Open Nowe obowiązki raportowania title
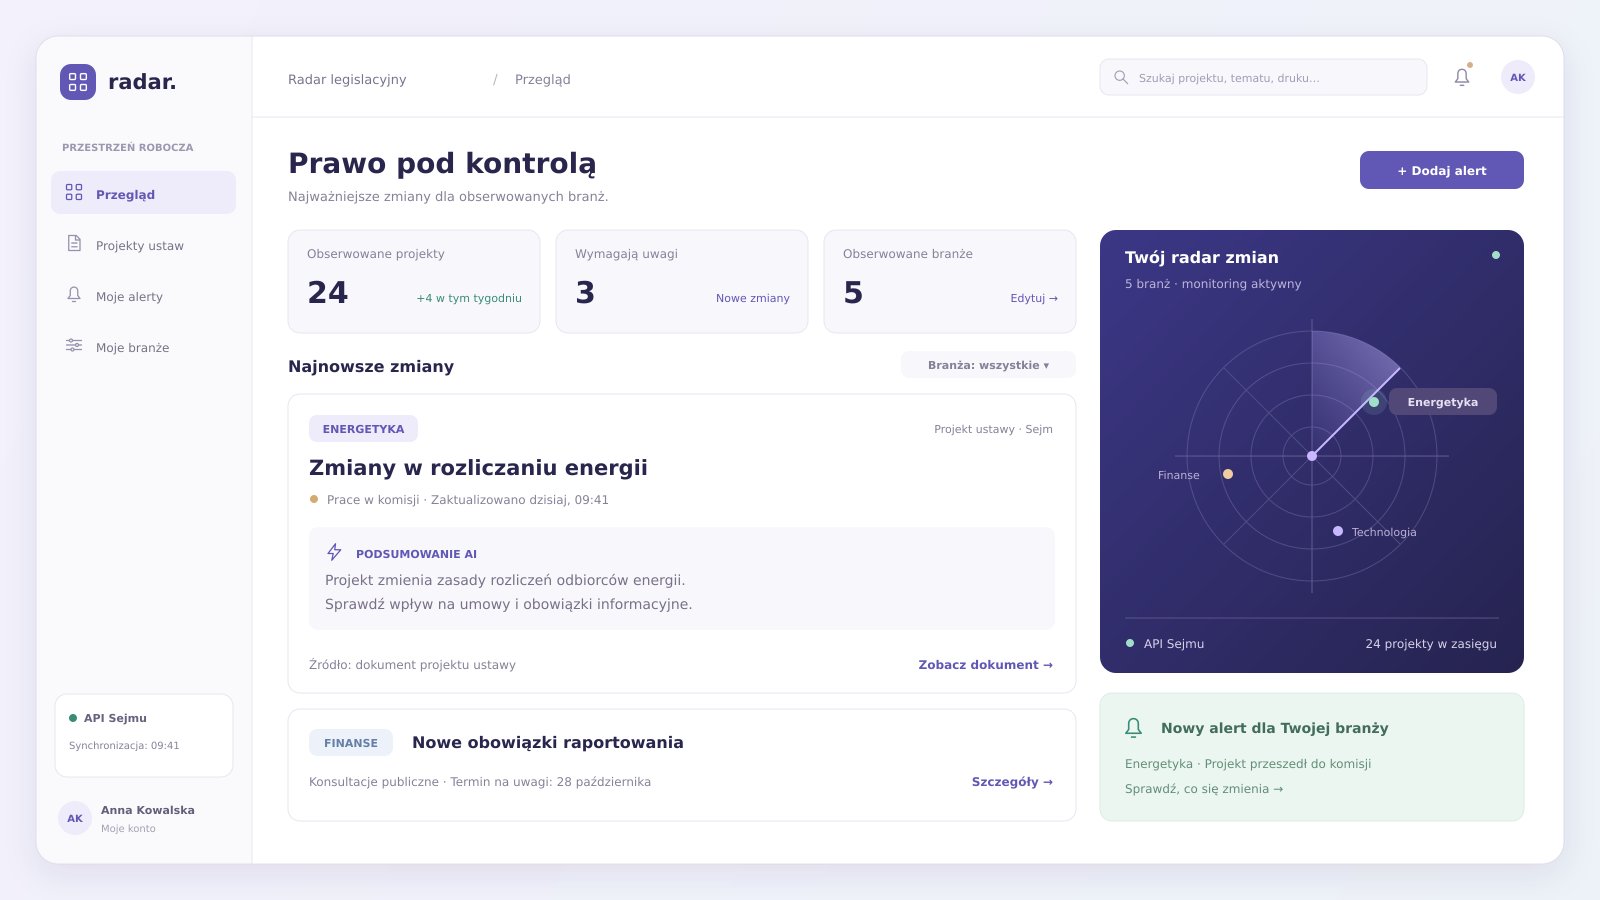The image size is (1600, 900). coord(548,742)
